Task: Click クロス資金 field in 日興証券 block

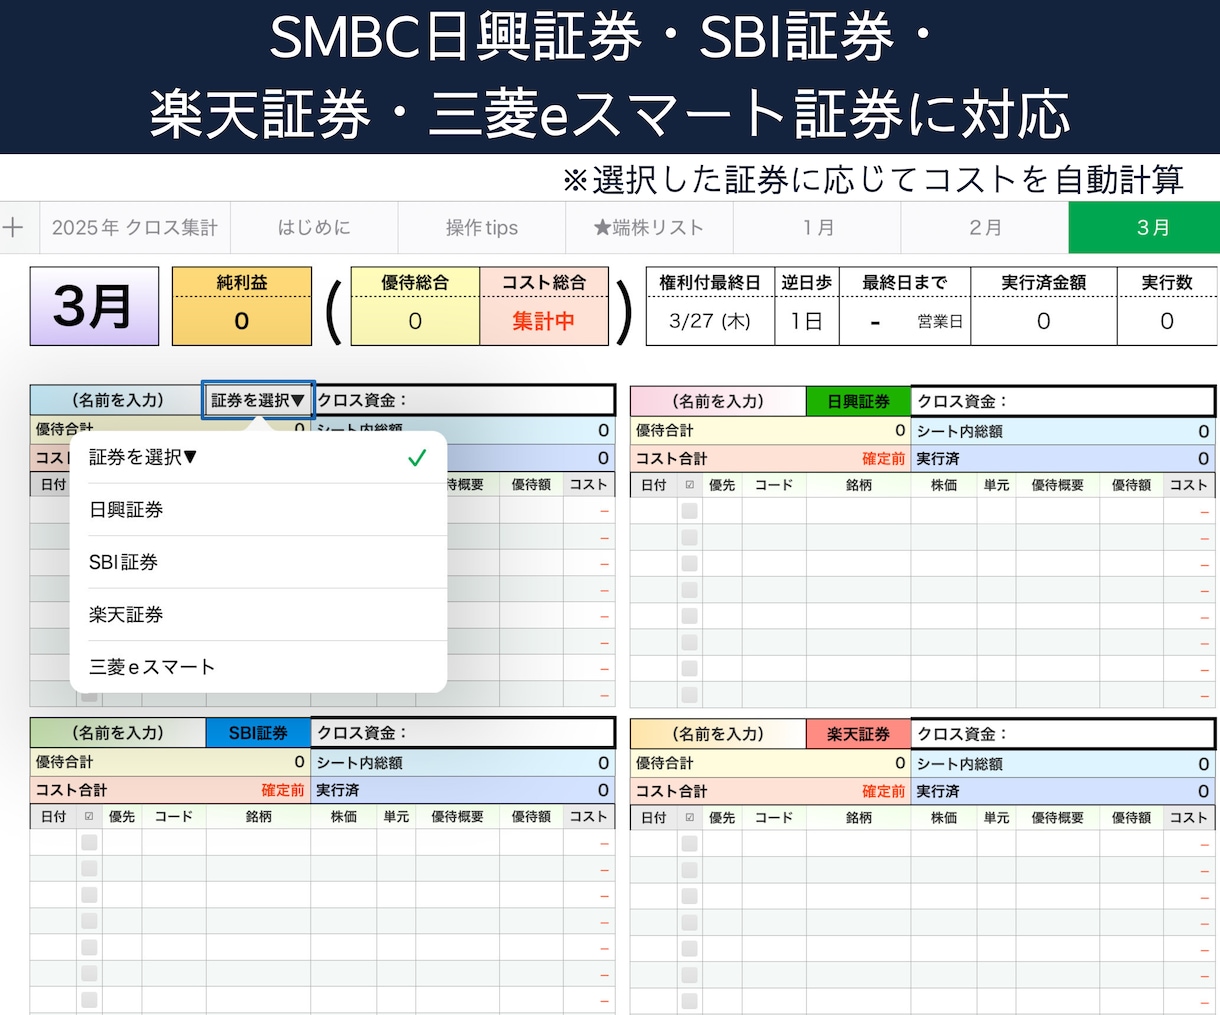Action: pos(1062,401)
